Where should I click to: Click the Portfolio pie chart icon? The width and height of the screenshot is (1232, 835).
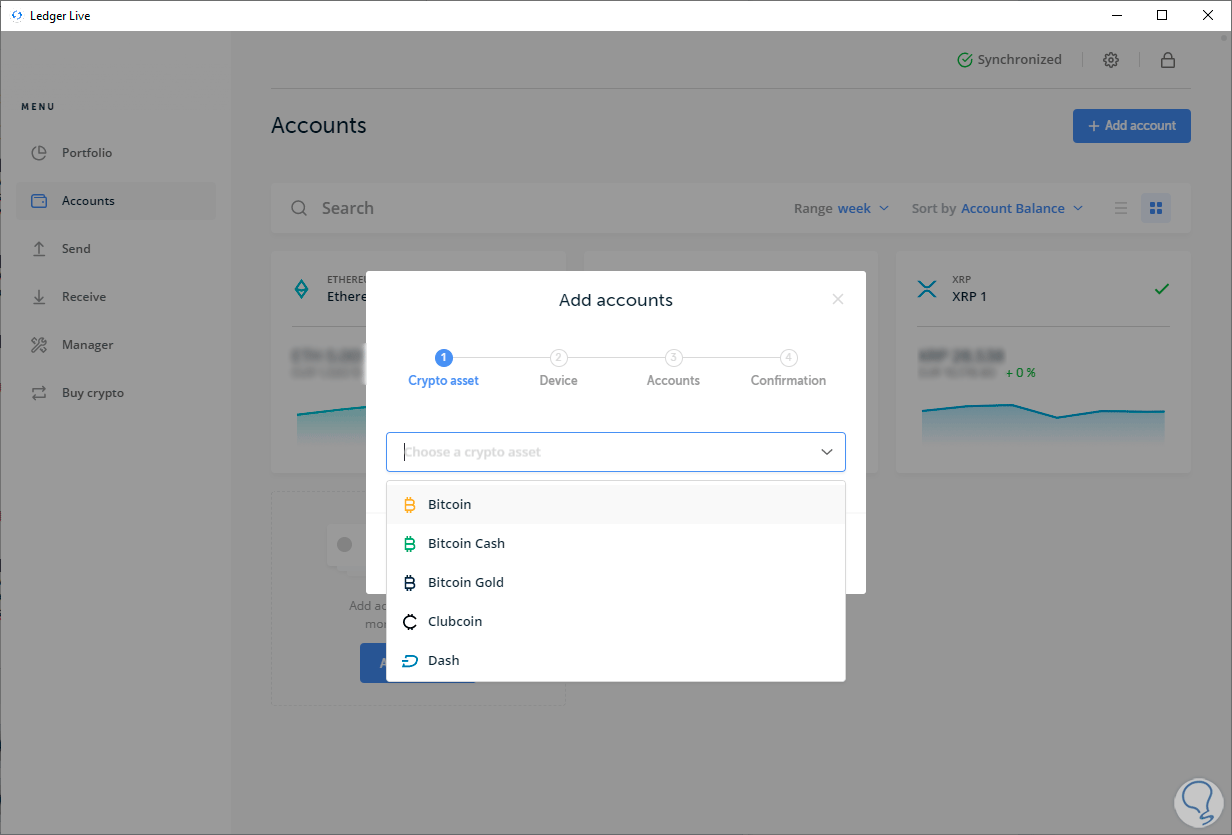point(39,153)
